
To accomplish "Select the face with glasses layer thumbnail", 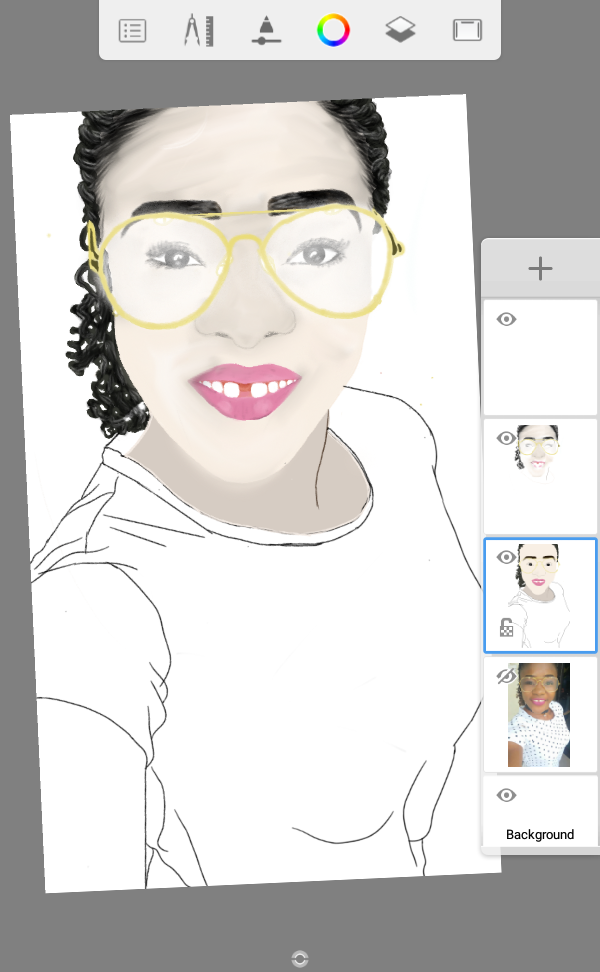I will pos(540,476).
